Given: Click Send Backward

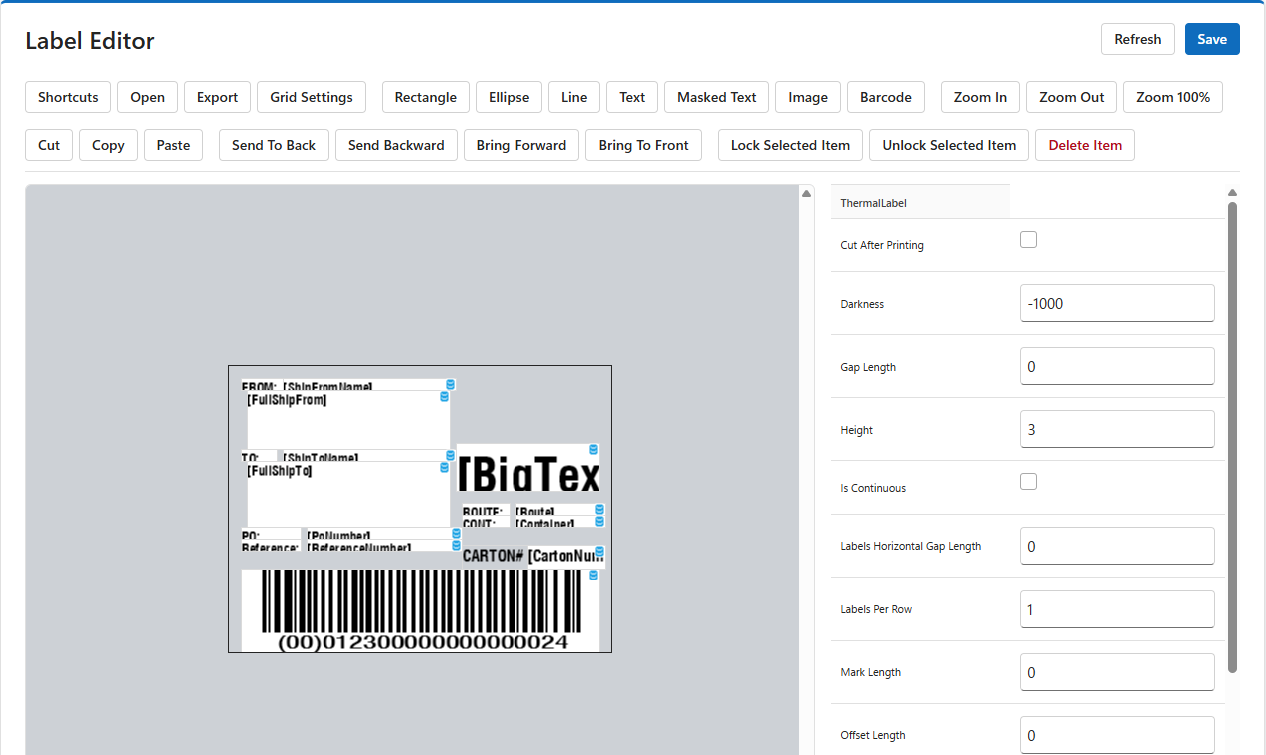Looking at the screenshot, I should pyautogui.click(x=396, y=145).
